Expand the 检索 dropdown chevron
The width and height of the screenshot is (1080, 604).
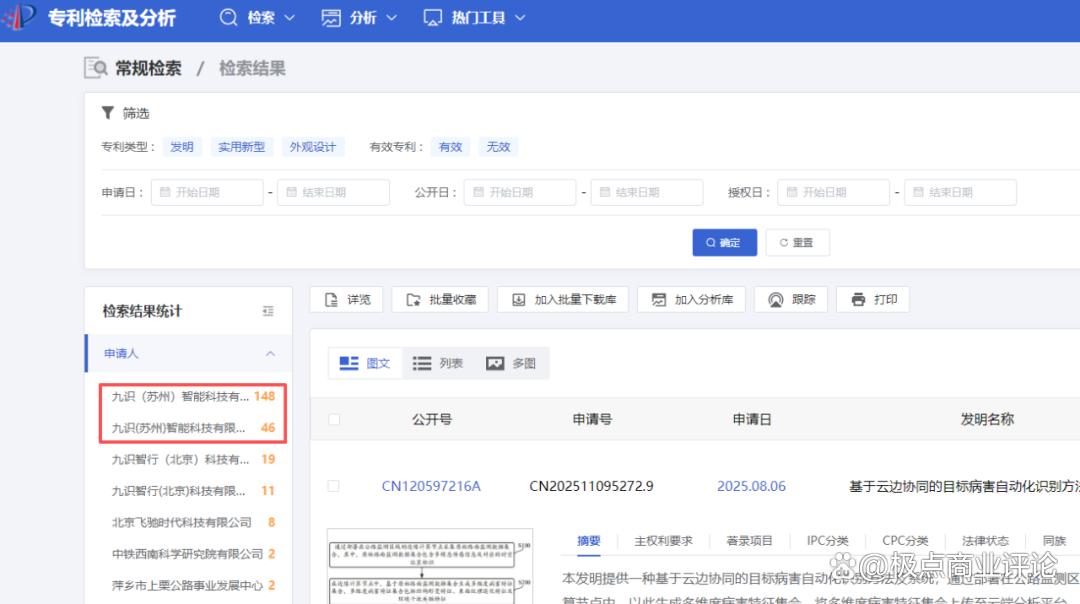pyautogui.click(x=289, y=18)
